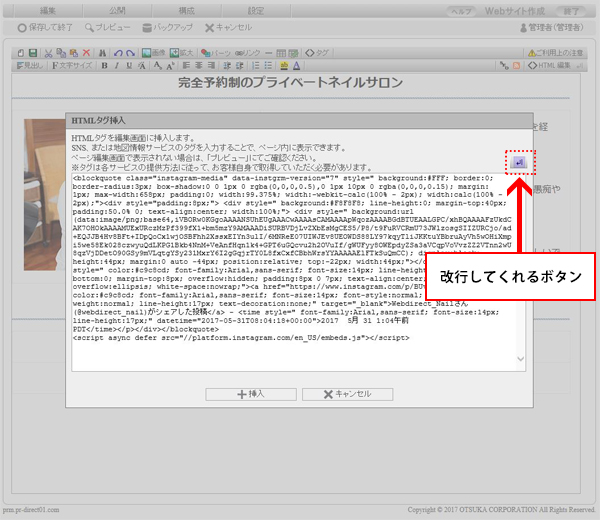Click the copy icon in editor toolbar
Image resolution: width=600 pixels, height=520 pixels.
[x=61, y=53]
